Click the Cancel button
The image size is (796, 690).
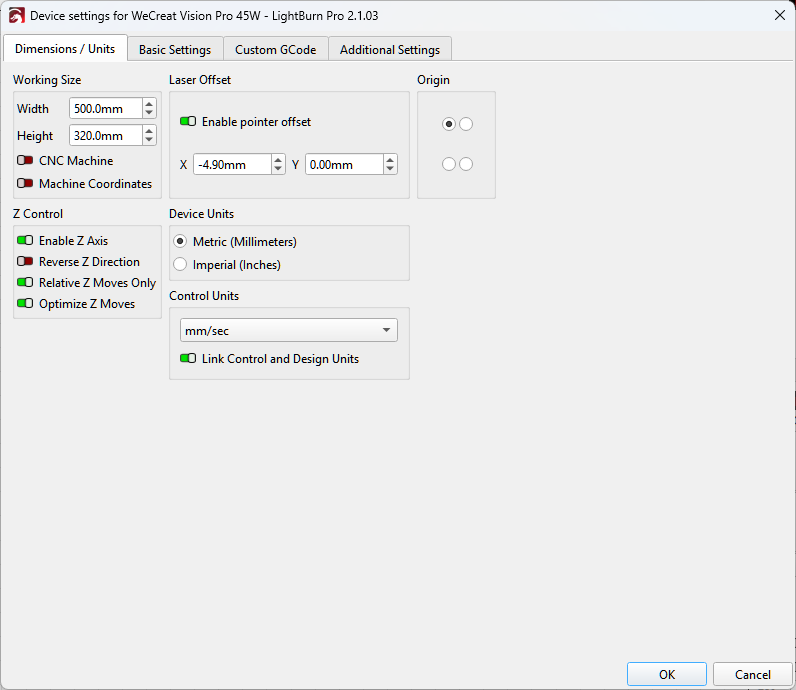(752, 674)
